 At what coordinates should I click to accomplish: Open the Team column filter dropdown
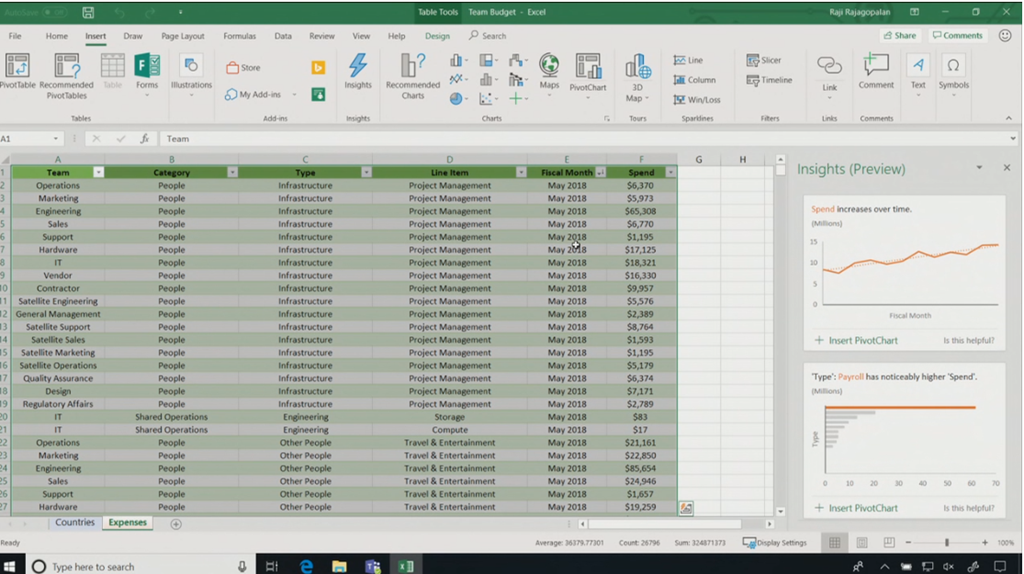pyautogui.click(x=98, y=172)
